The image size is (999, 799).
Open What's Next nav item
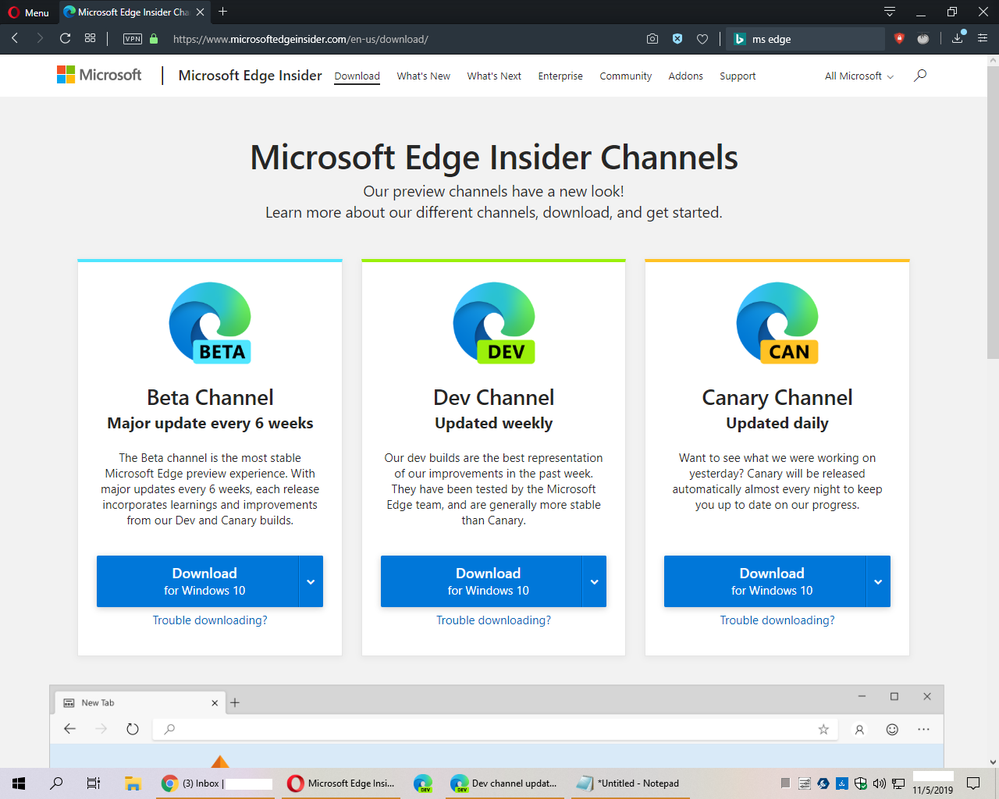click(494, 76)
